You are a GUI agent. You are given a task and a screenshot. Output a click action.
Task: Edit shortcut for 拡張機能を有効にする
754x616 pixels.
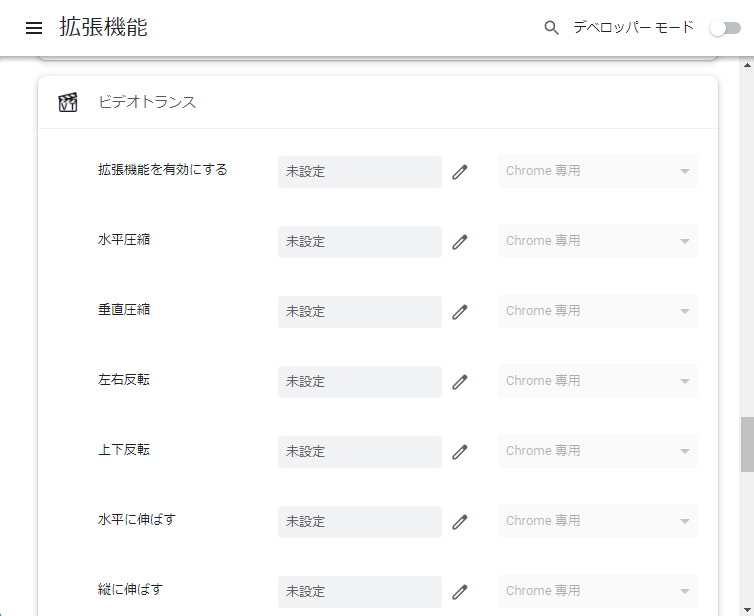point(460,172)
